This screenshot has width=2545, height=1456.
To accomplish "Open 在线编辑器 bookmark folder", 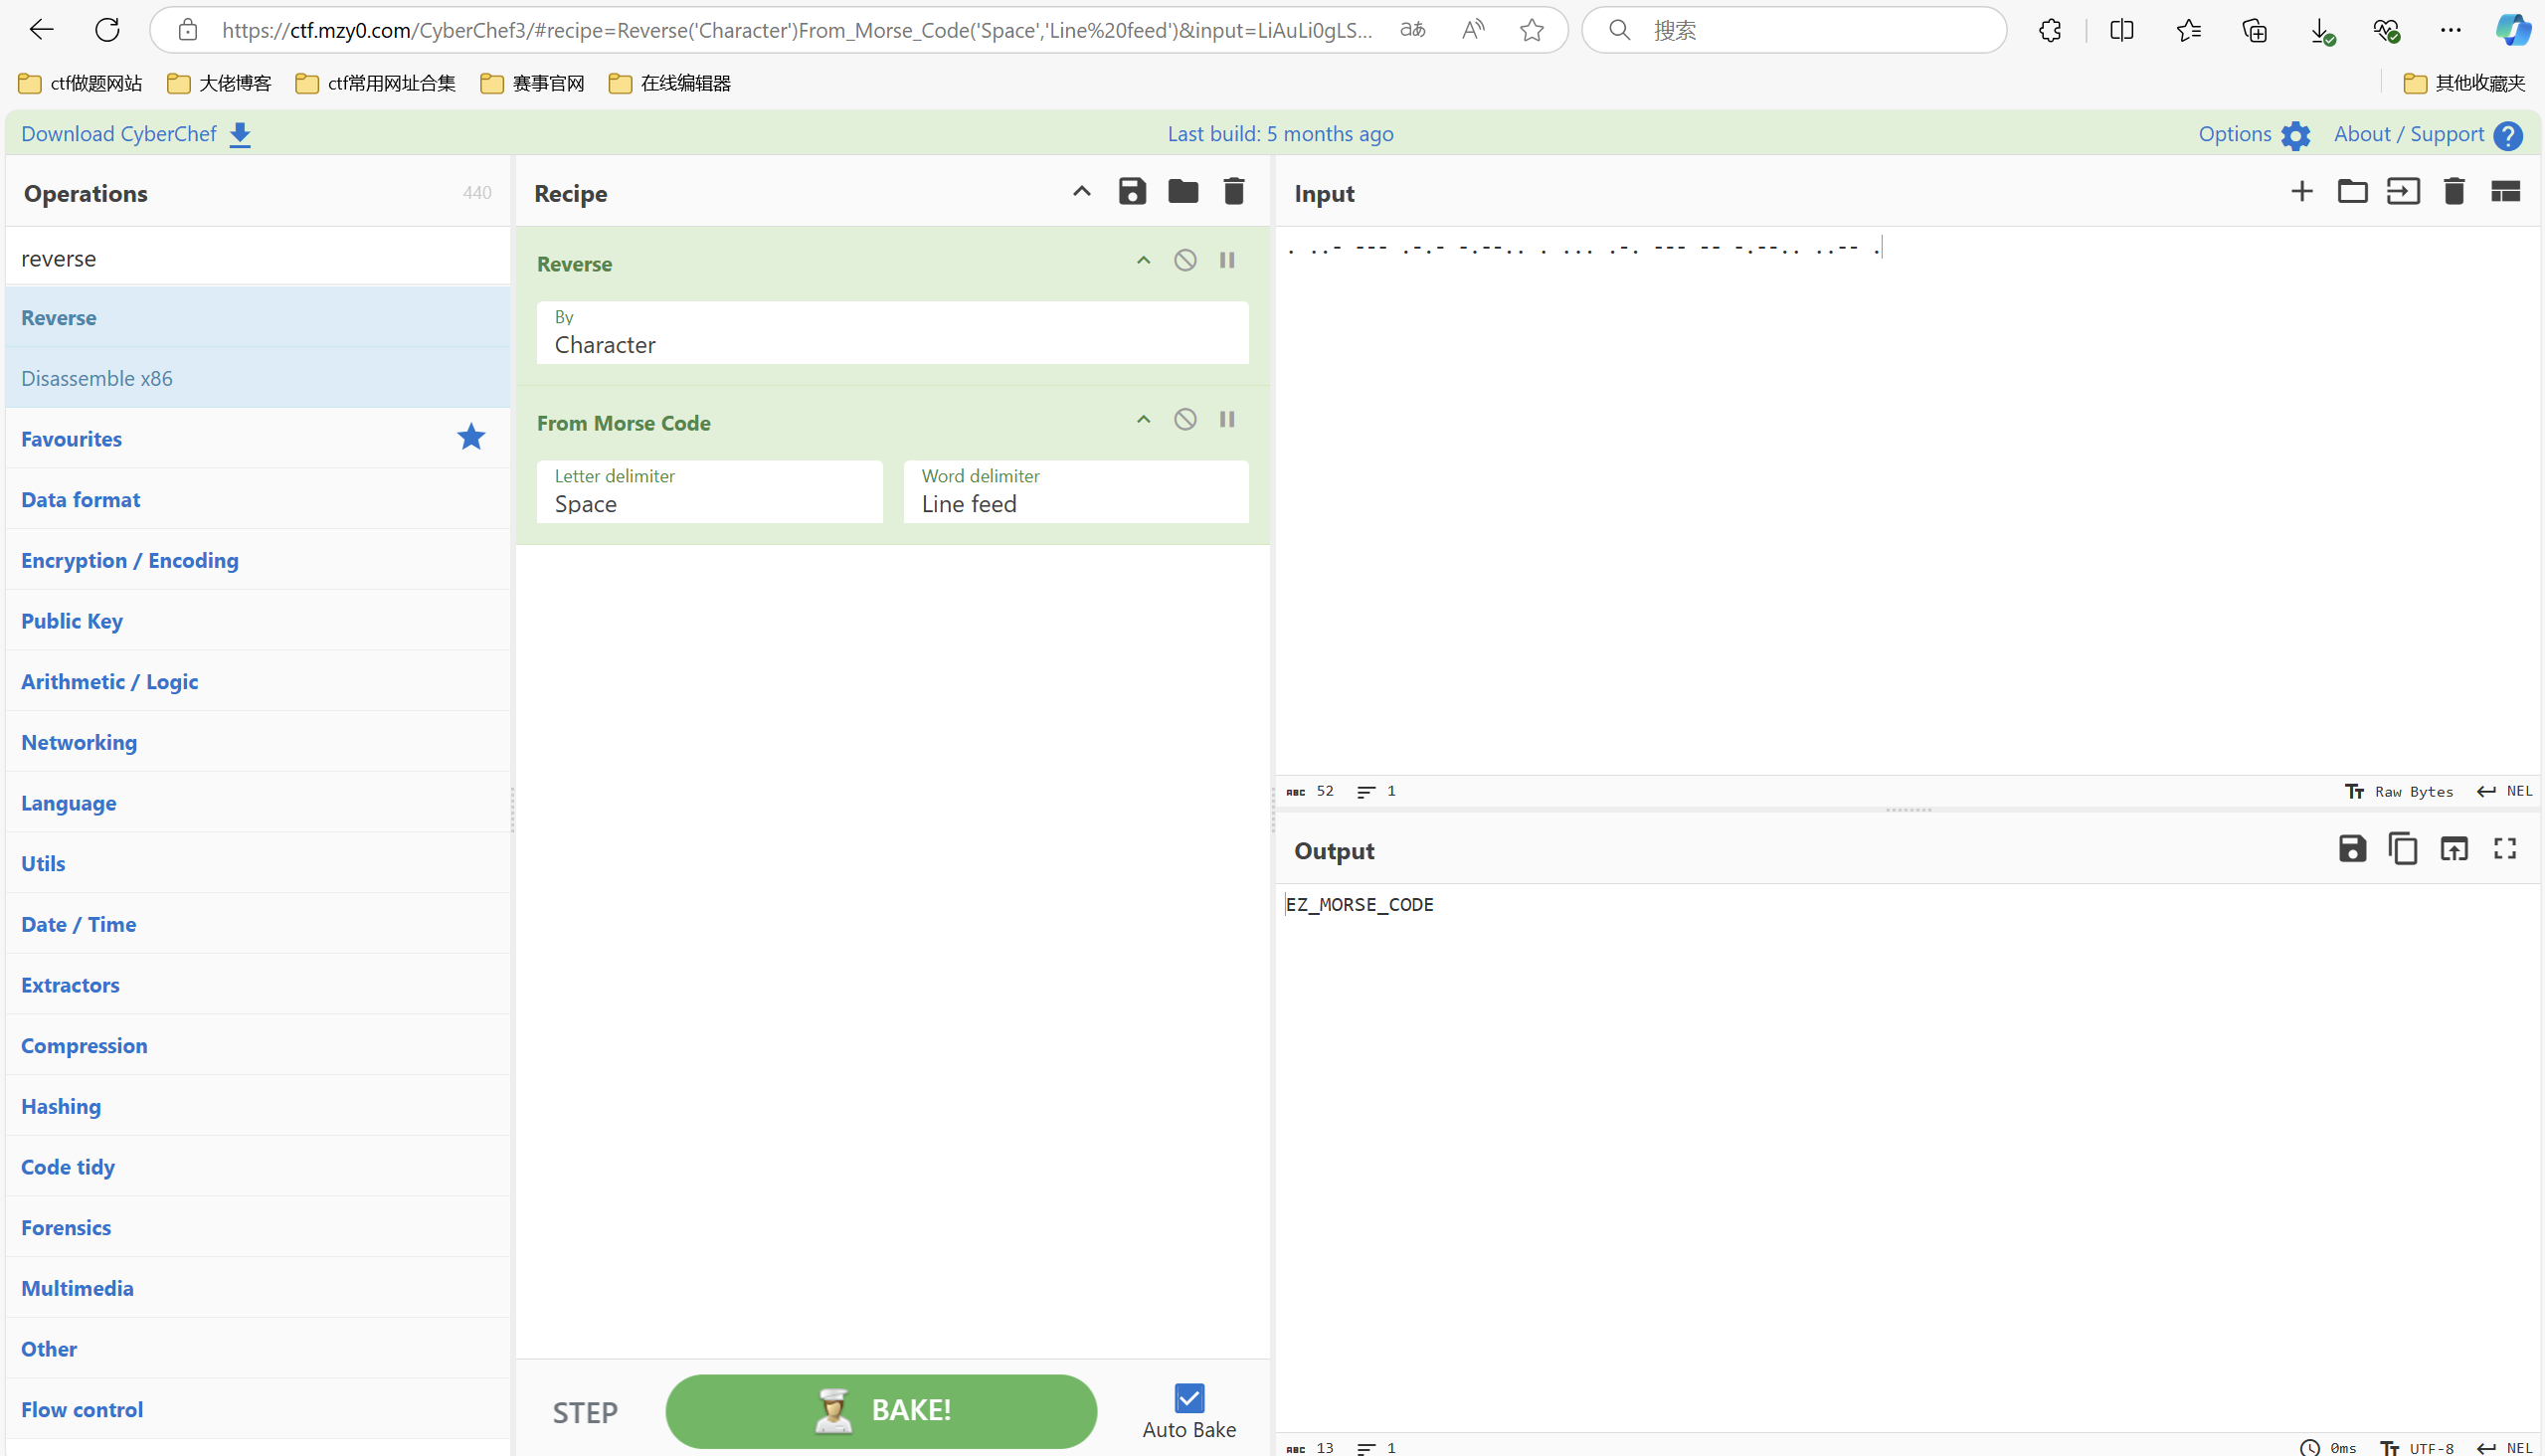I will pos(670,83).
